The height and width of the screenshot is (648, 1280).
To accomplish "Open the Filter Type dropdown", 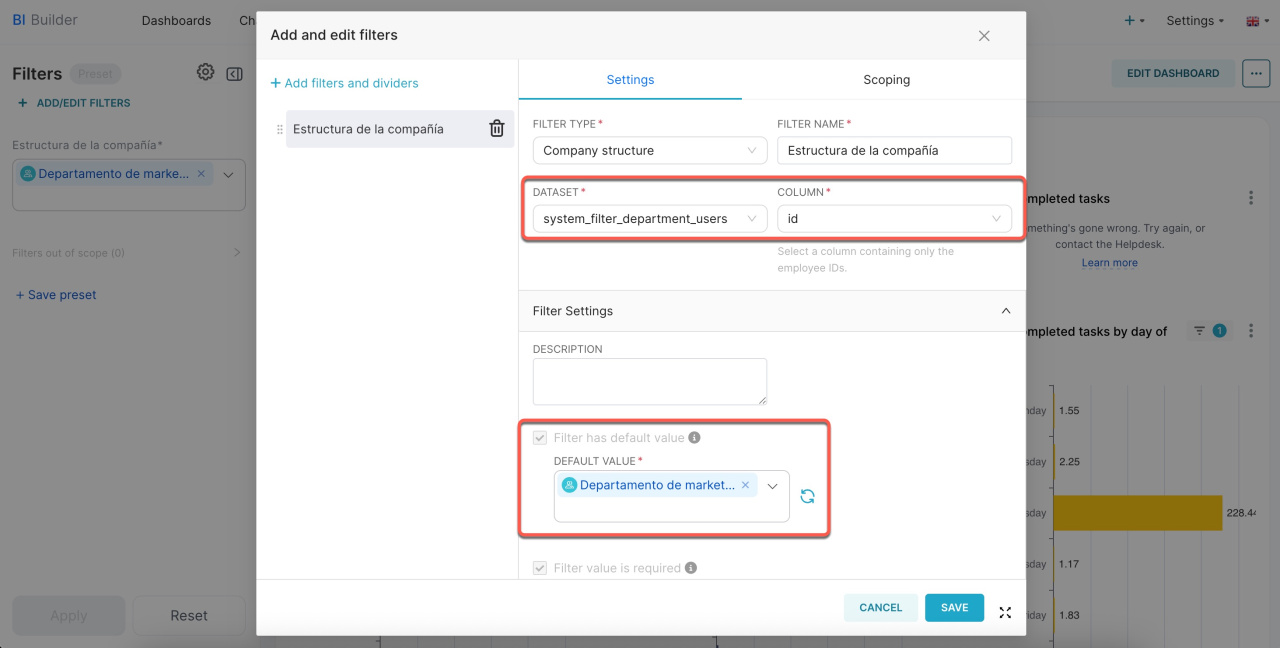I will tap(649, 151).
